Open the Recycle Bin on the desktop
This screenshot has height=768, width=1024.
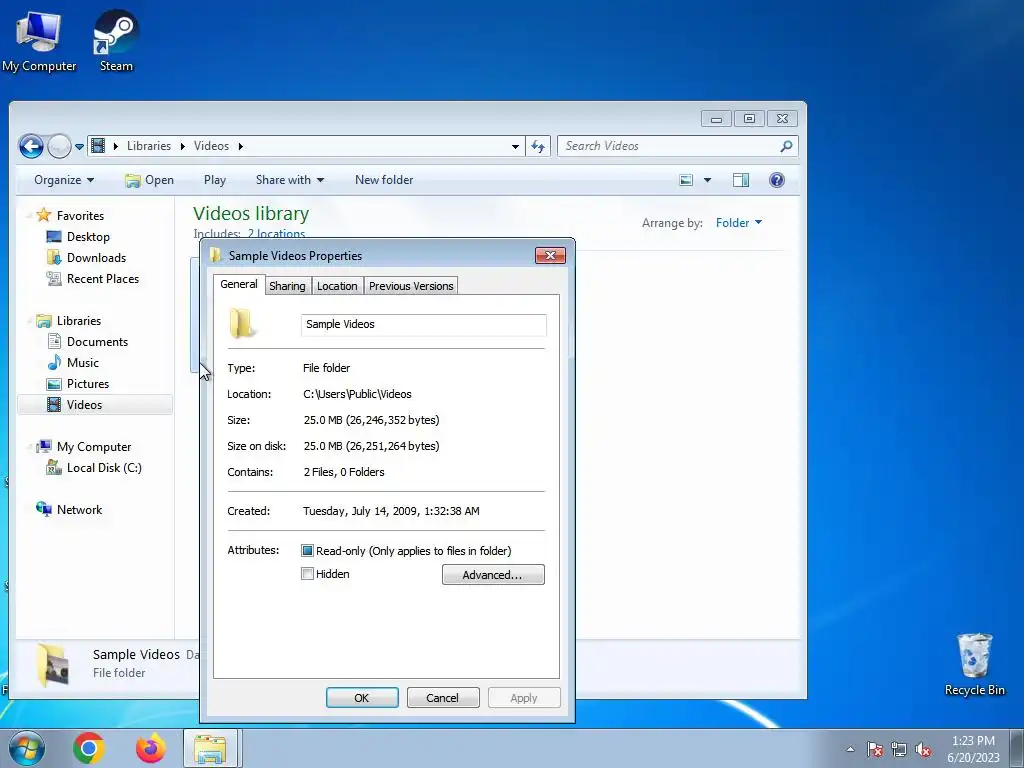974,664
